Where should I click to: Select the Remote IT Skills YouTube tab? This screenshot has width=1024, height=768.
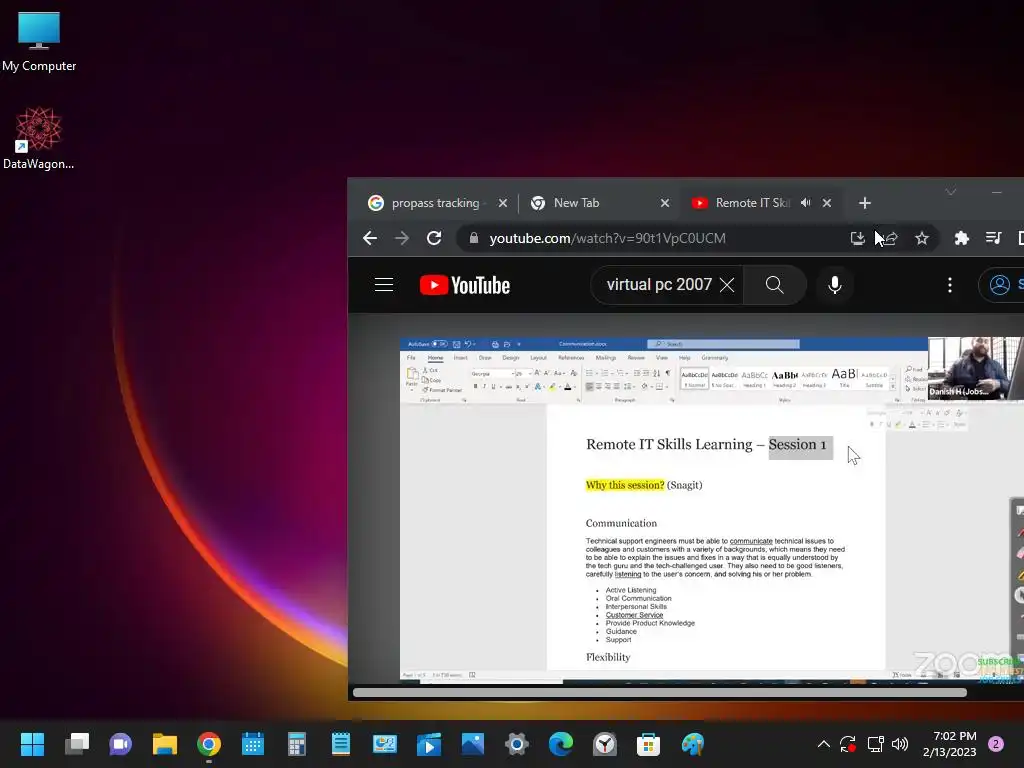tap(751, 203)
